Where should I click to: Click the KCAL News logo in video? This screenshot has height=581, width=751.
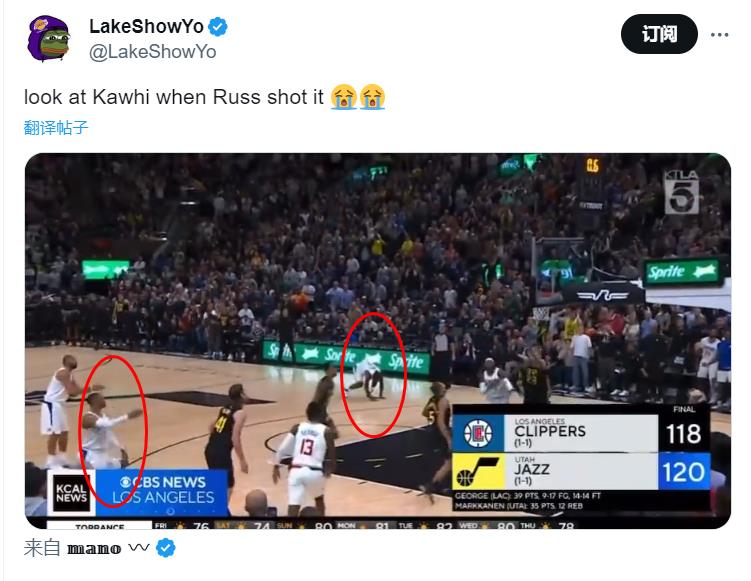point(71,493)
